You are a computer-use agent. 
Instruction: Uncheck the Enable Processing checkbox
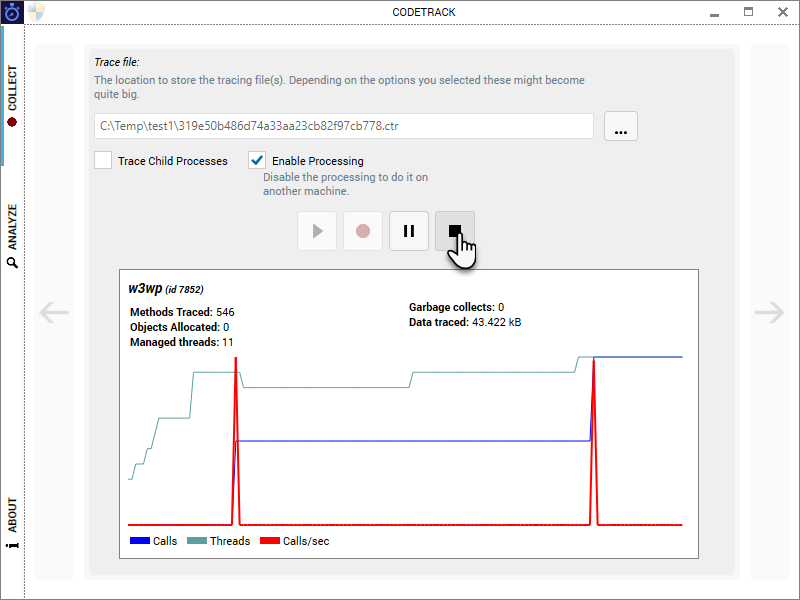(257, 160)
